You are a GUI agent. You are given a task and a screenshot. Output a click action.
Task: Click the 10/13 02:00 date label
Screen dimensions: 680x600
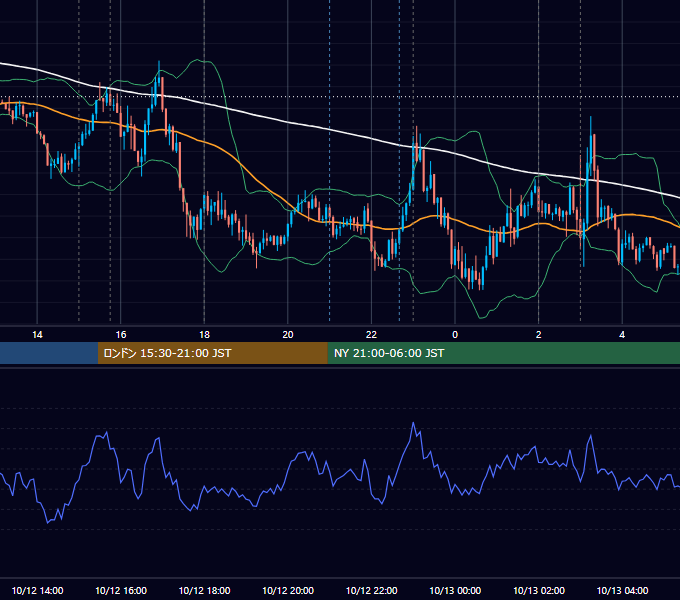(x=539, y=590)
